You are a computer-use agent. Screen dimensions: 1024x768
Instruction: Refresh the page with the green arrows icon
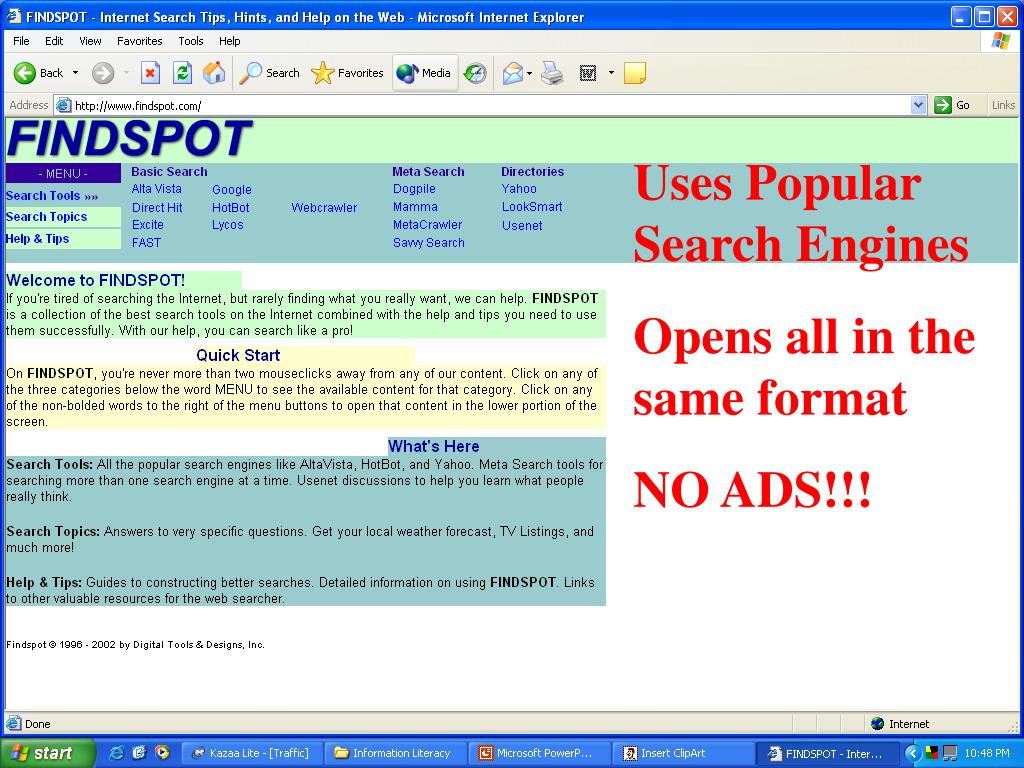pyautogui.click(x=182, y=73)
